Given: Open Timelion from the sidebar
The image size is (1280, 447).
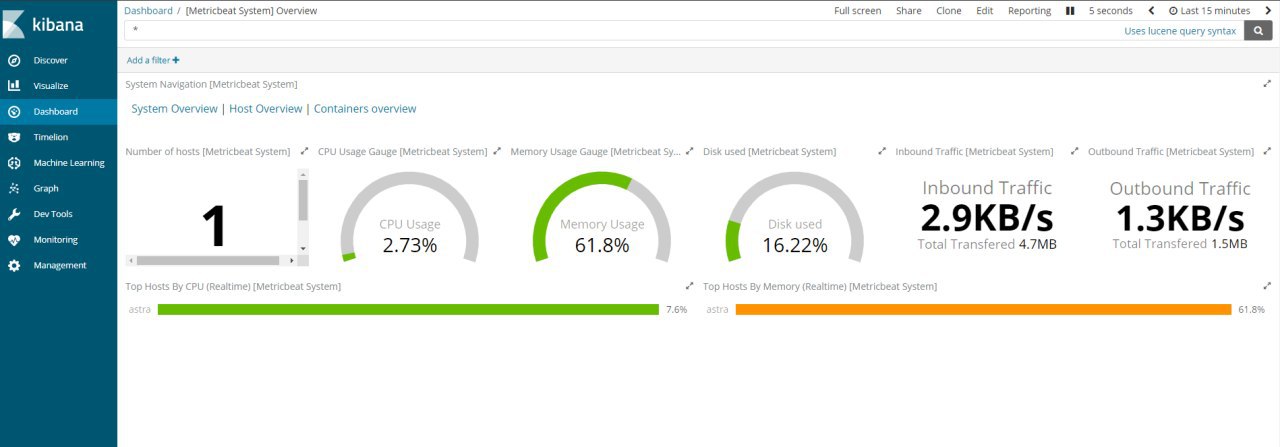Looking at the screenshot, I should coord(58,137).
